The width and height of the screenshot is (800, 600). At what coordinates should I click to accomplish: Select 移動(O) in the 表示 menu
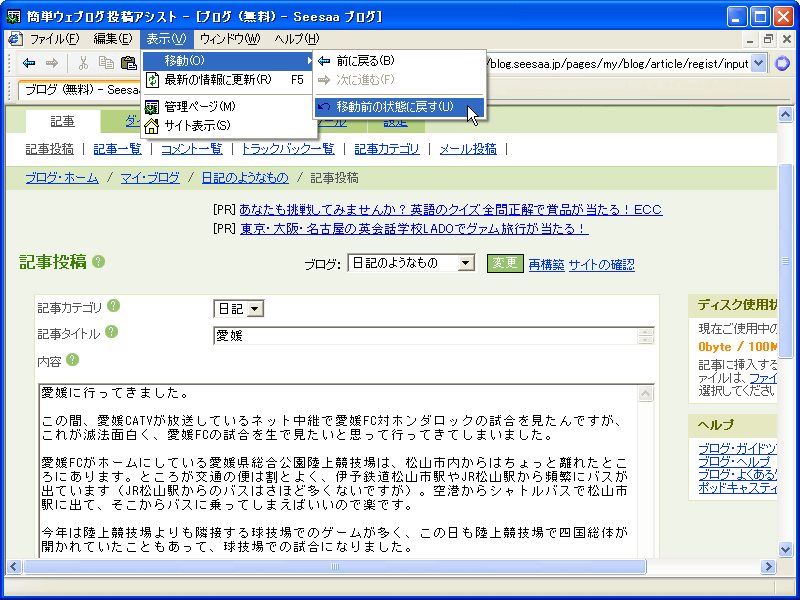228,61
